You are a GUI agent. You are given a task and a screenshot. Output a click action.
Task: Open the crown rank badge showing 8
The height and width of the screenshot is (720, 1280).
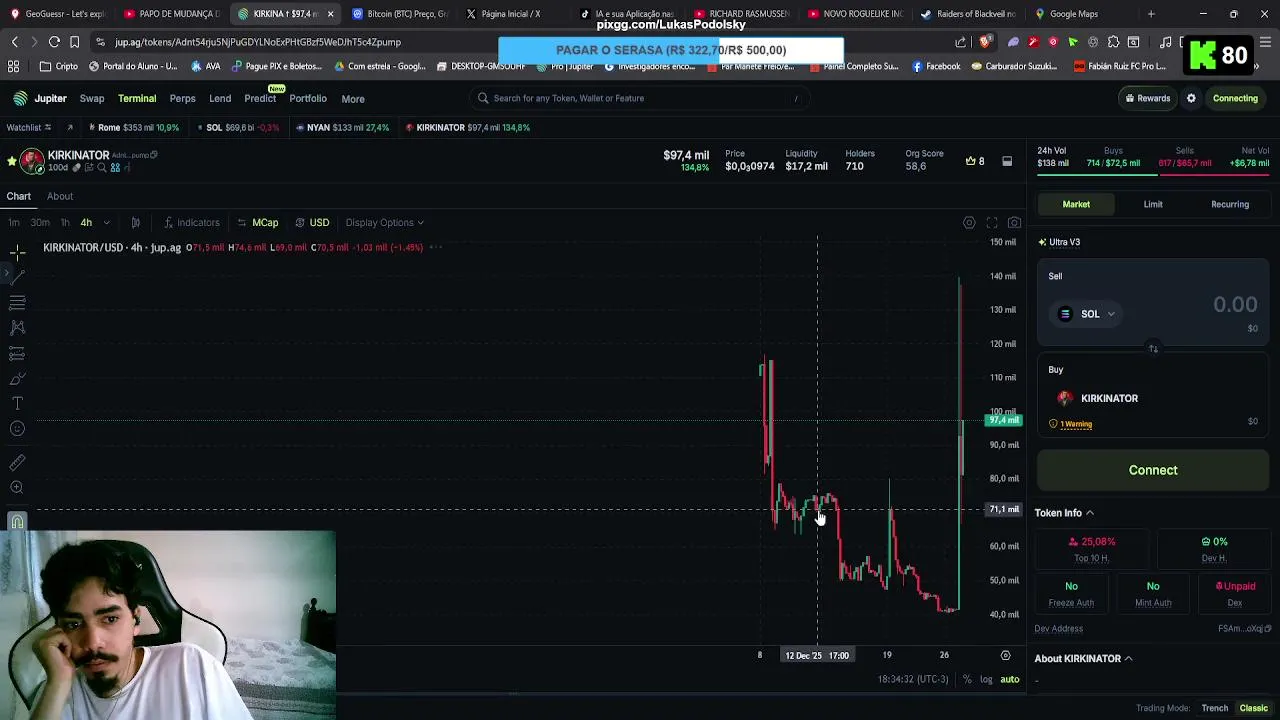[975, 161]
